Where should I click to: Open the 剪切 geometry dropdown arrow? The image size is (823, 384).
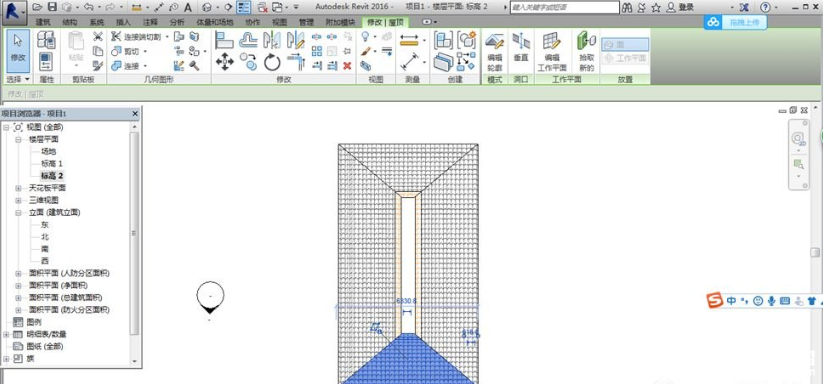click(145, 51)
